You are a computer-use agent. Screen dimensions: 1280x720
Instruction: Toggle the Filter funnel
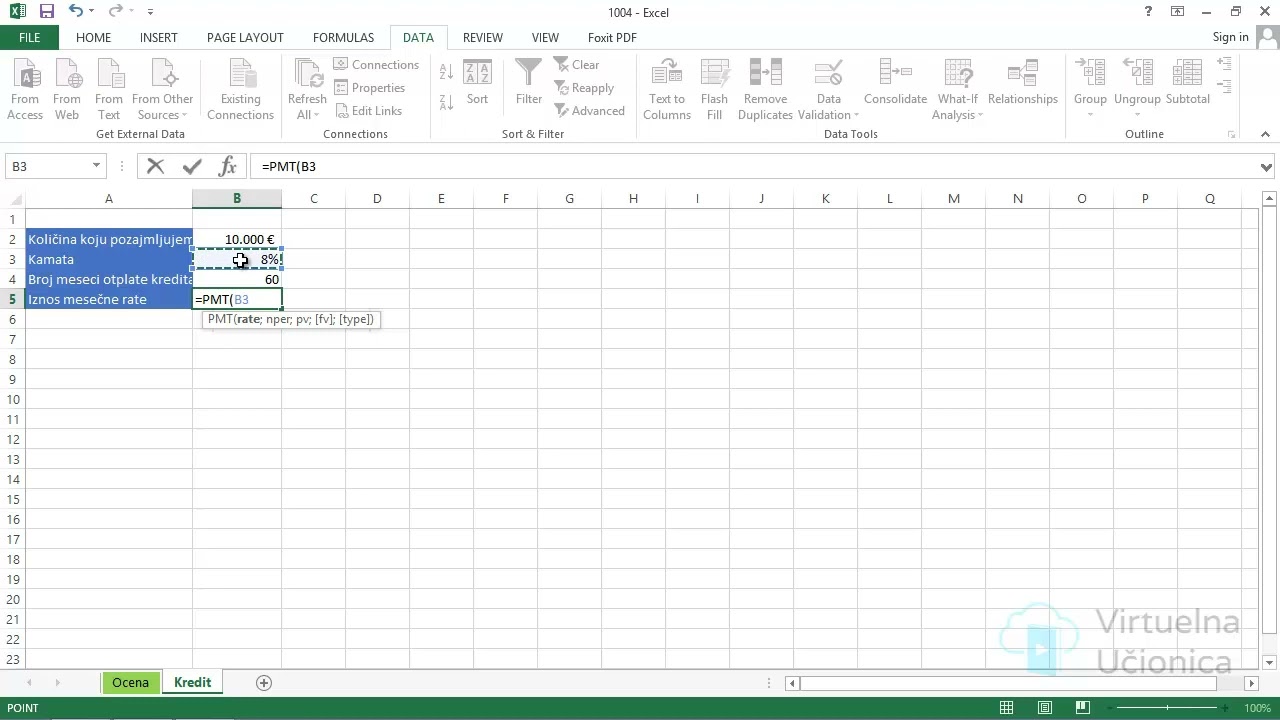(x=529, y=83)
